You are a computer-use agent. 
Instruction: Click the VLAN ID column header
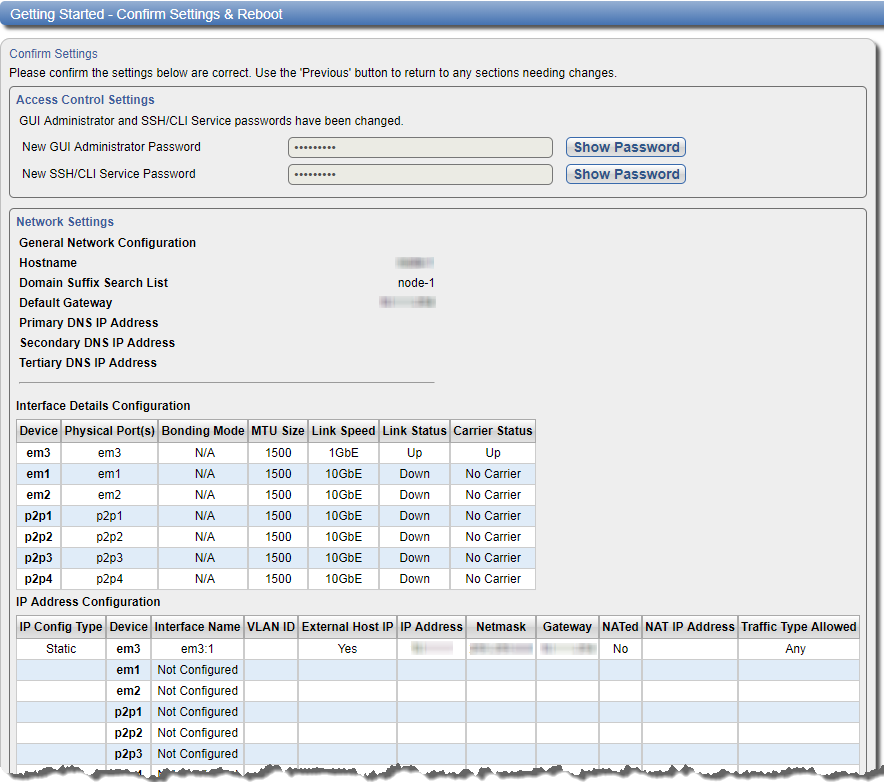pos(271,627)
